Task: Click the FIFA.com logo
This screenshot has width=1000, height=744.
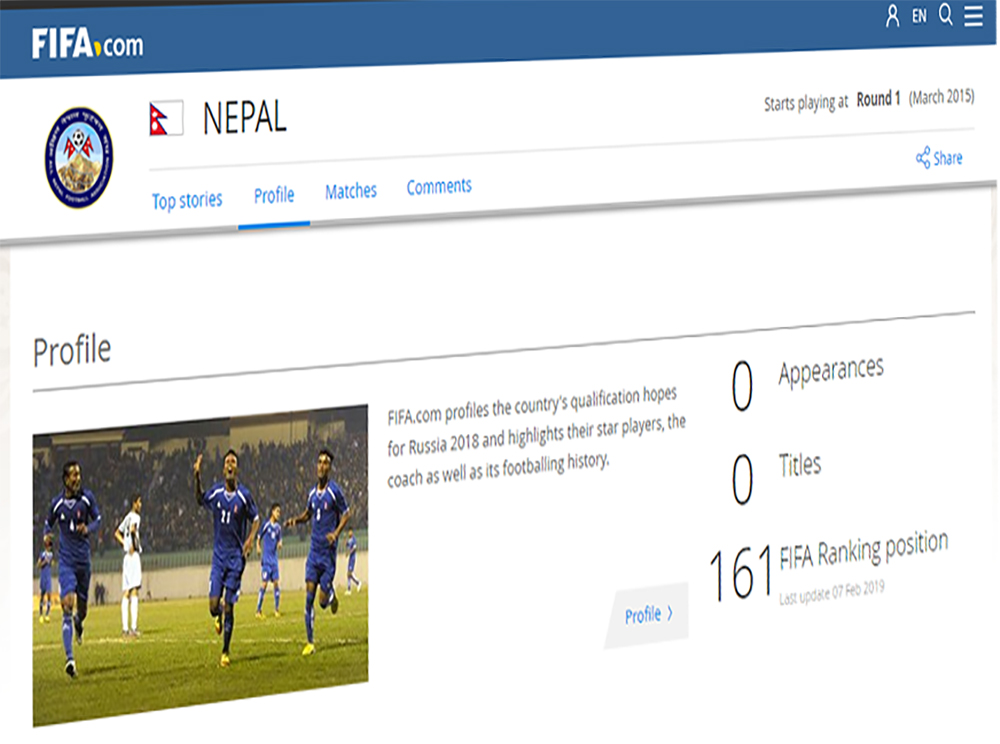Action: (x=87, y=43)
